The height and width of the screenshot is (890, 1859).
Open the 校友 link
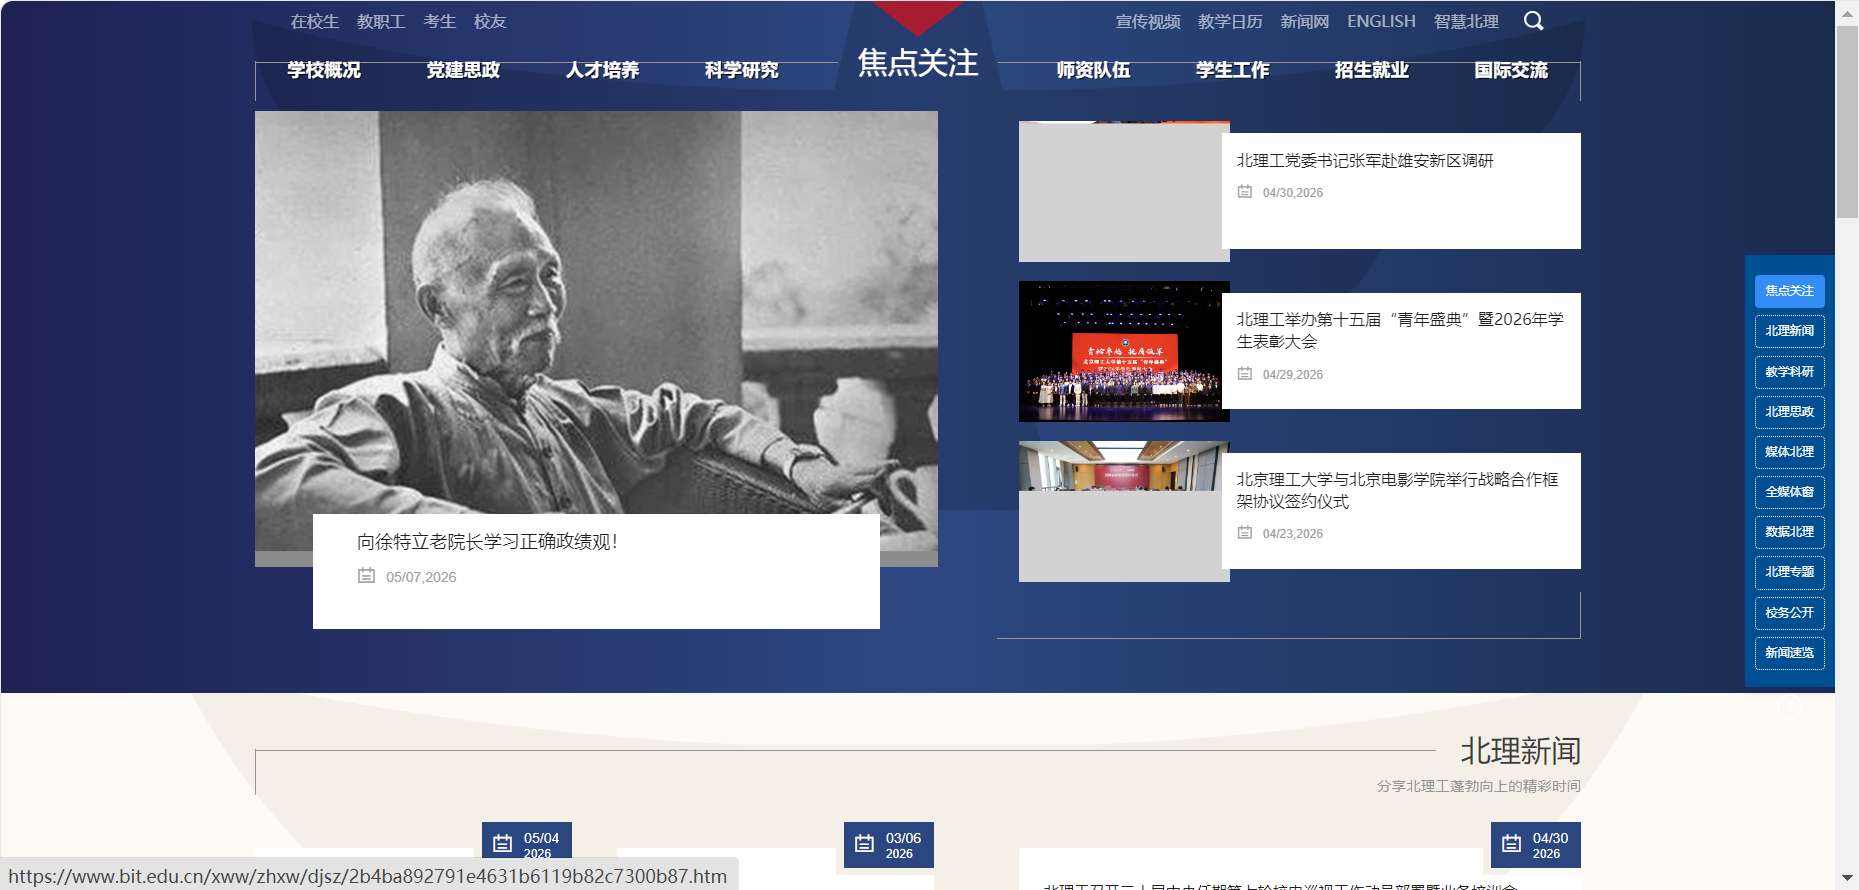coord(490,21)
